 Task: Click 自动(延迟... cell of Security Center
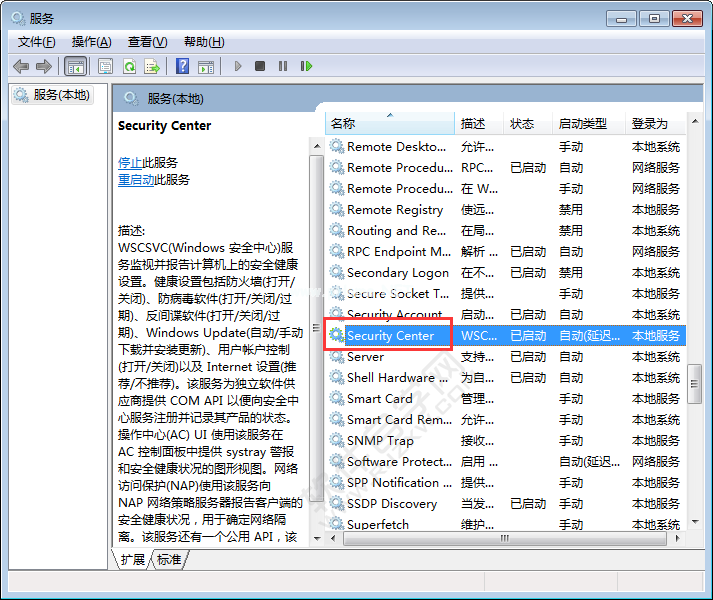(589, 335)
